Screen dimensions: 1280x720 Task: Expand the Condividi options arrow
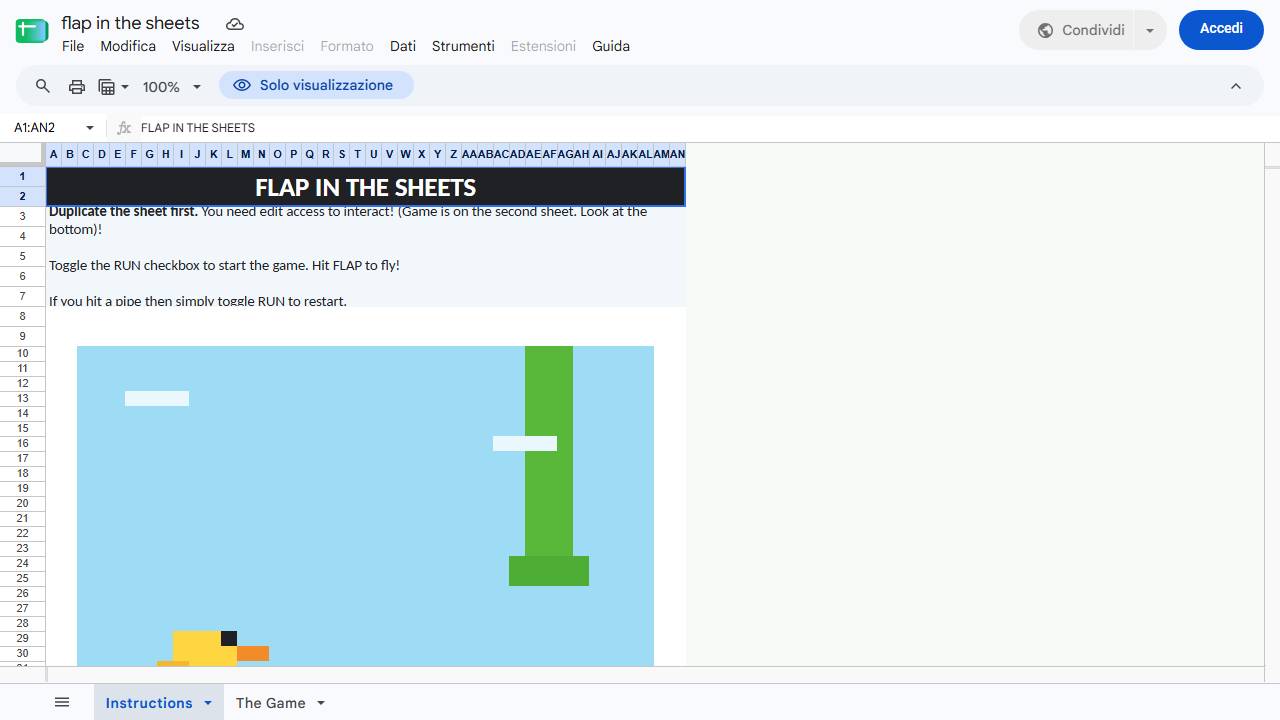click(x=1150, y=30)
